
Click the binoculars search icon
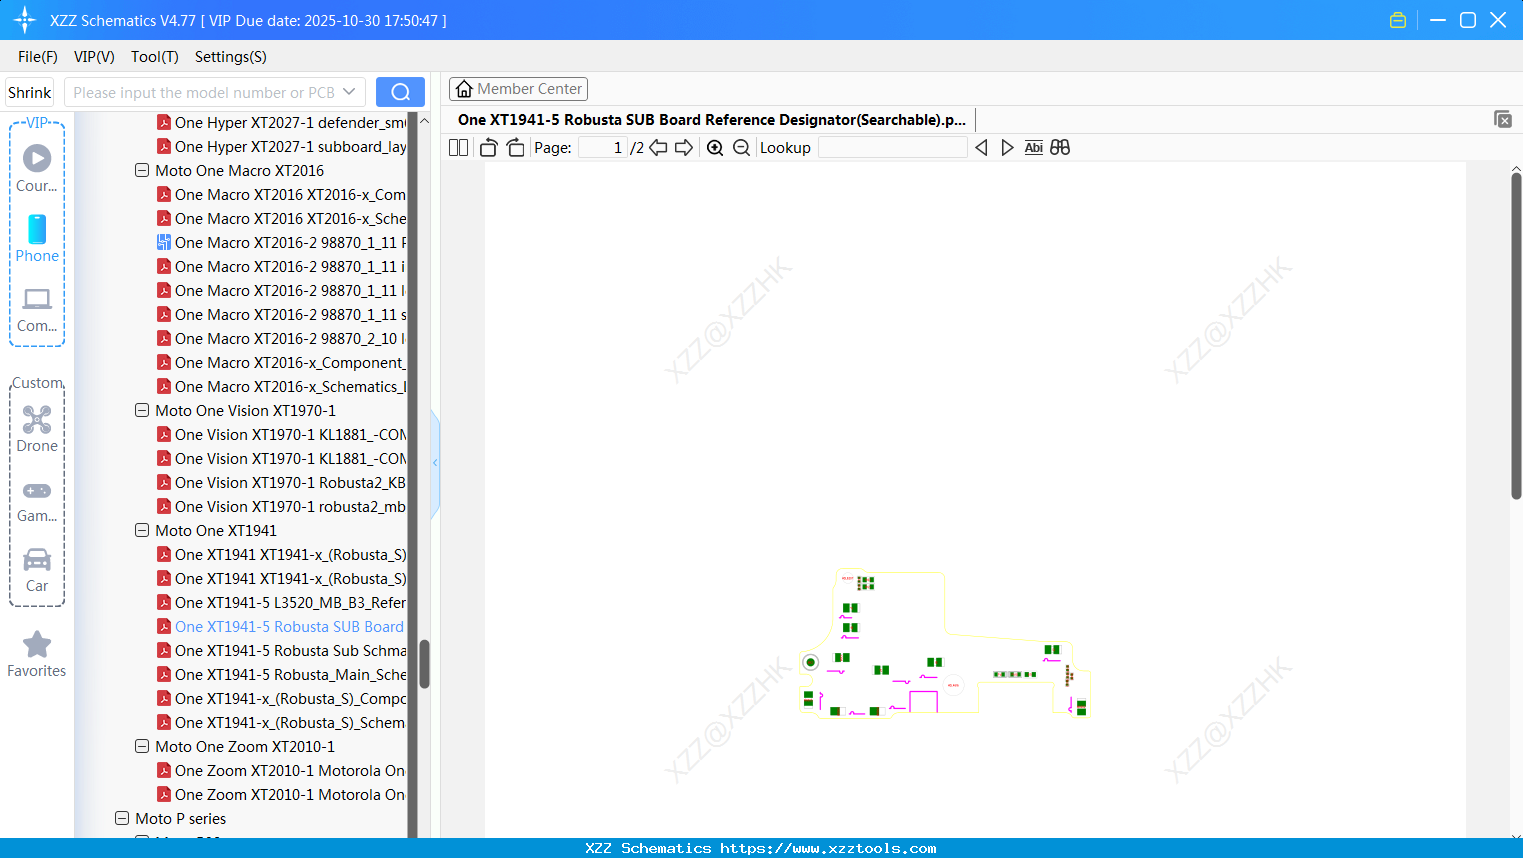(1060, 148)
